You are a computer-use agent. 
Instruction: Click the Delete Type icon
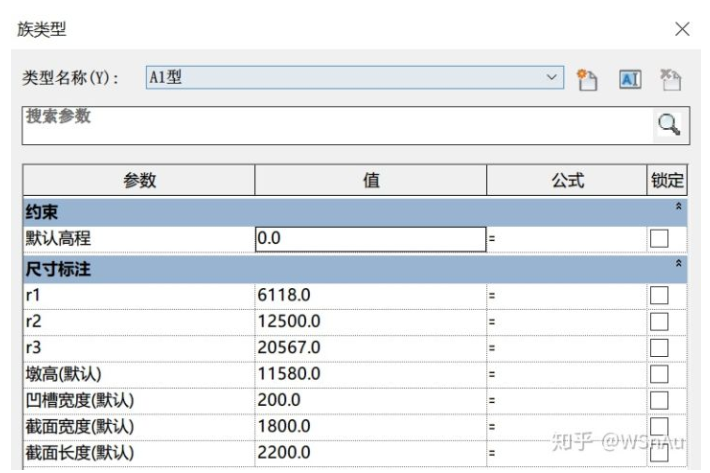670,80
